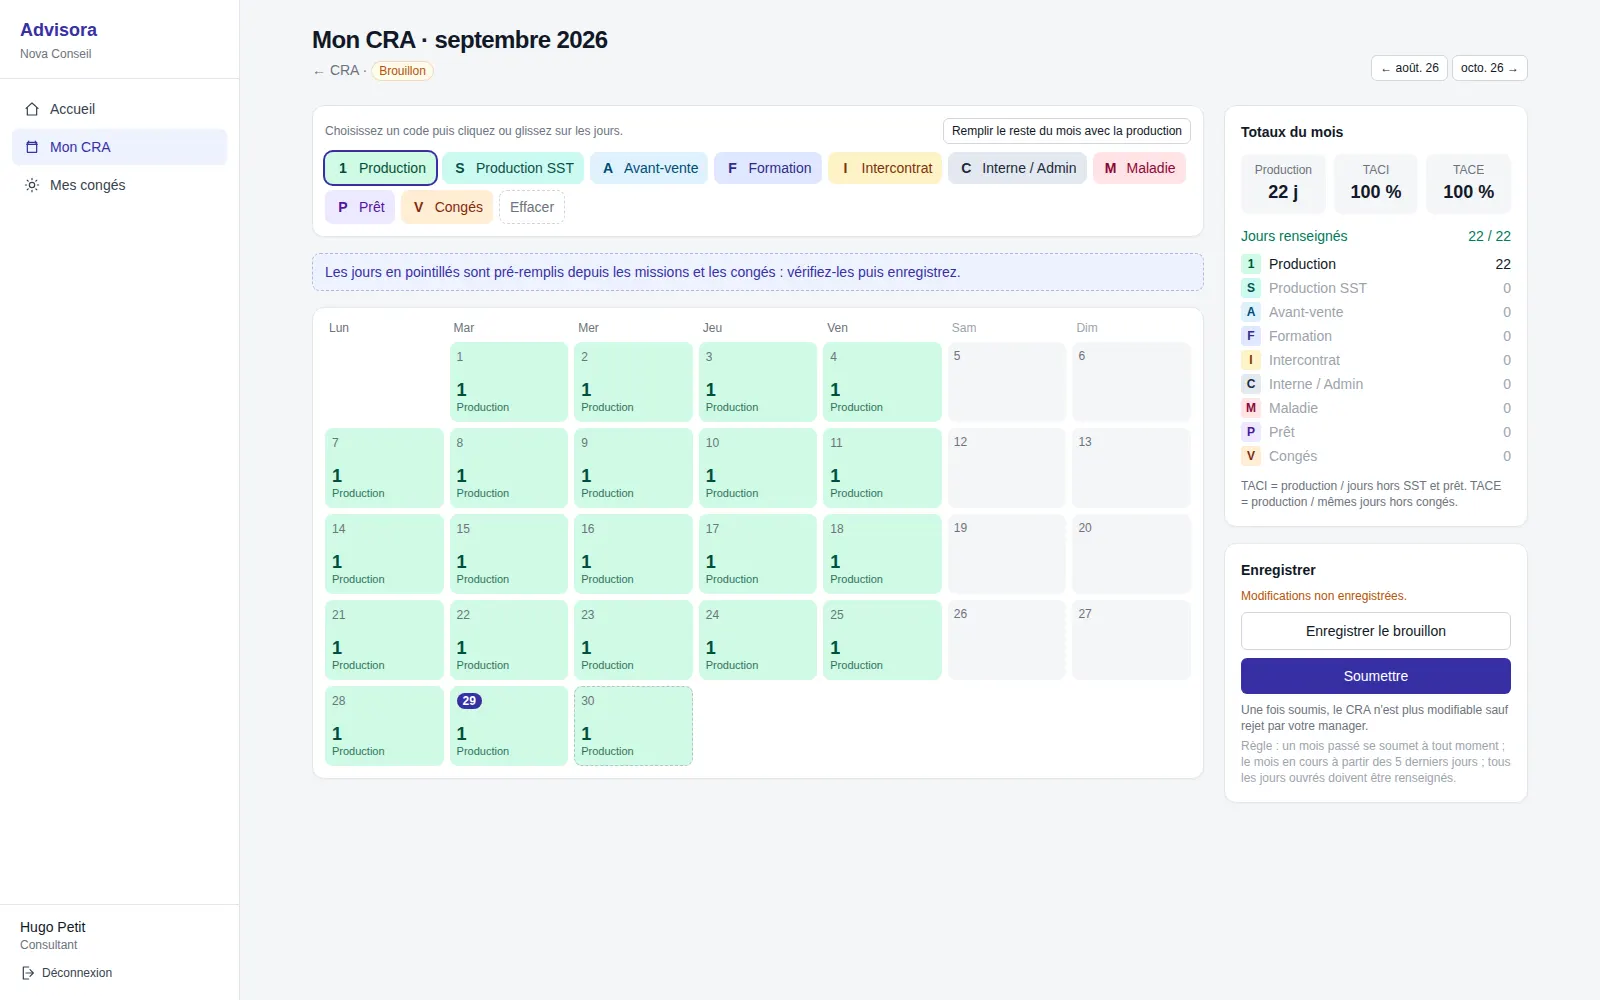The width and height of the screenshot is (1600, 1000).
Task: Choose the Interne / Admin code
Action: (1017, 168)
